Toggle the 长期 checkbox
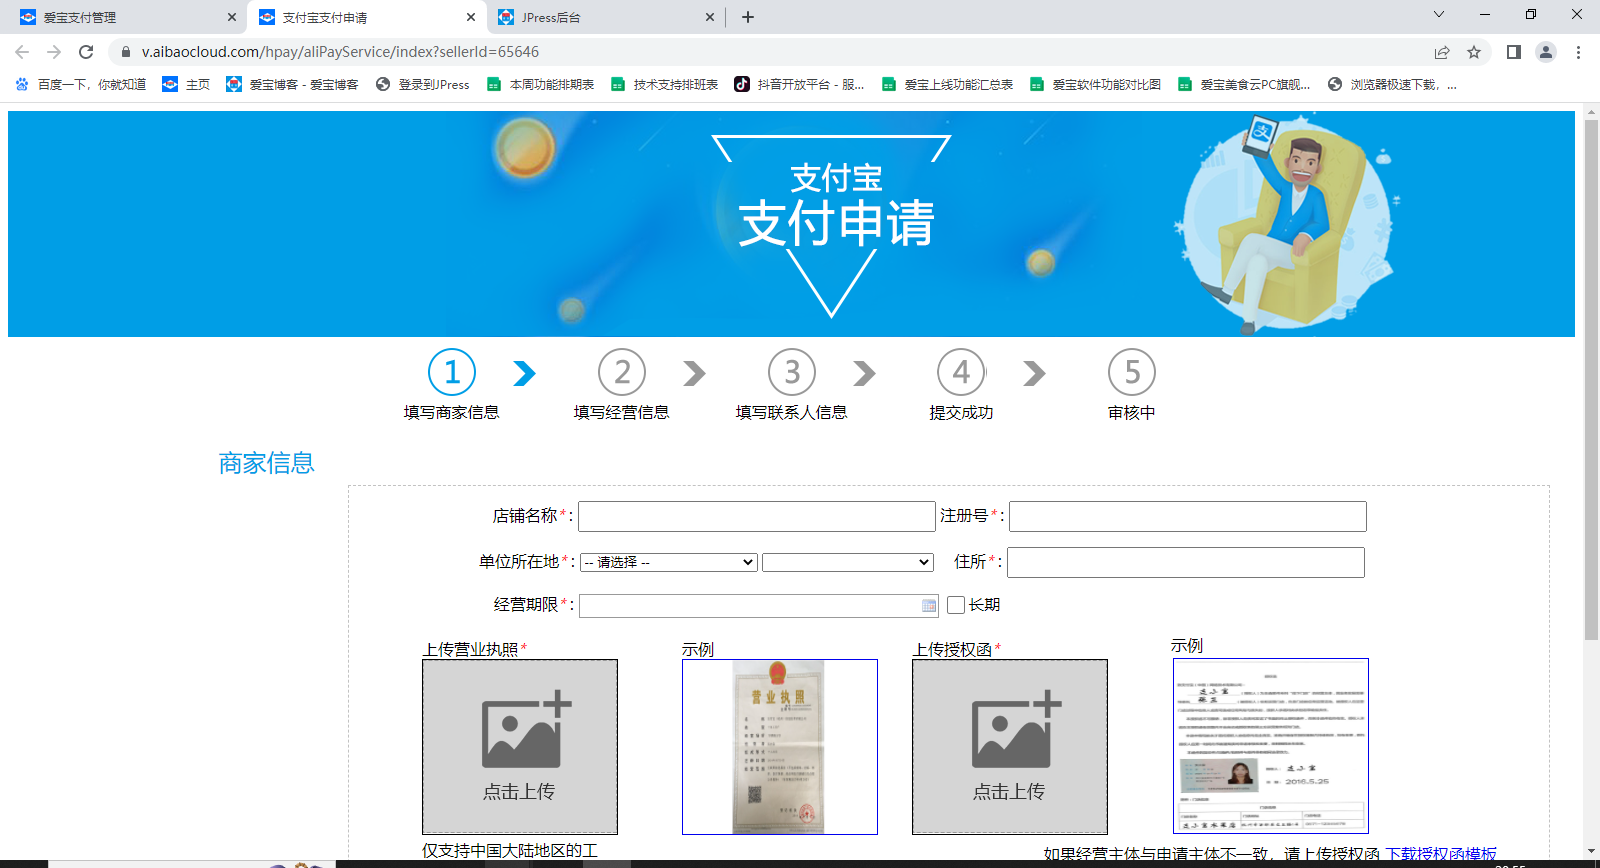 [x=956, y=605]
